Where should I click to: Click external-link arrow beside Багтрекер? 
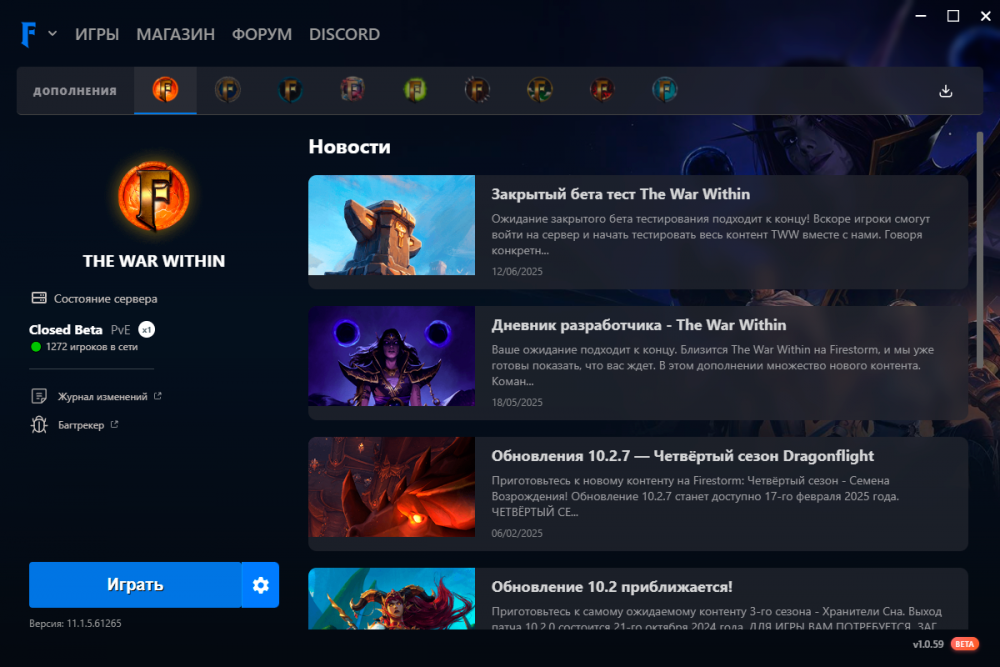pos(114,424)
